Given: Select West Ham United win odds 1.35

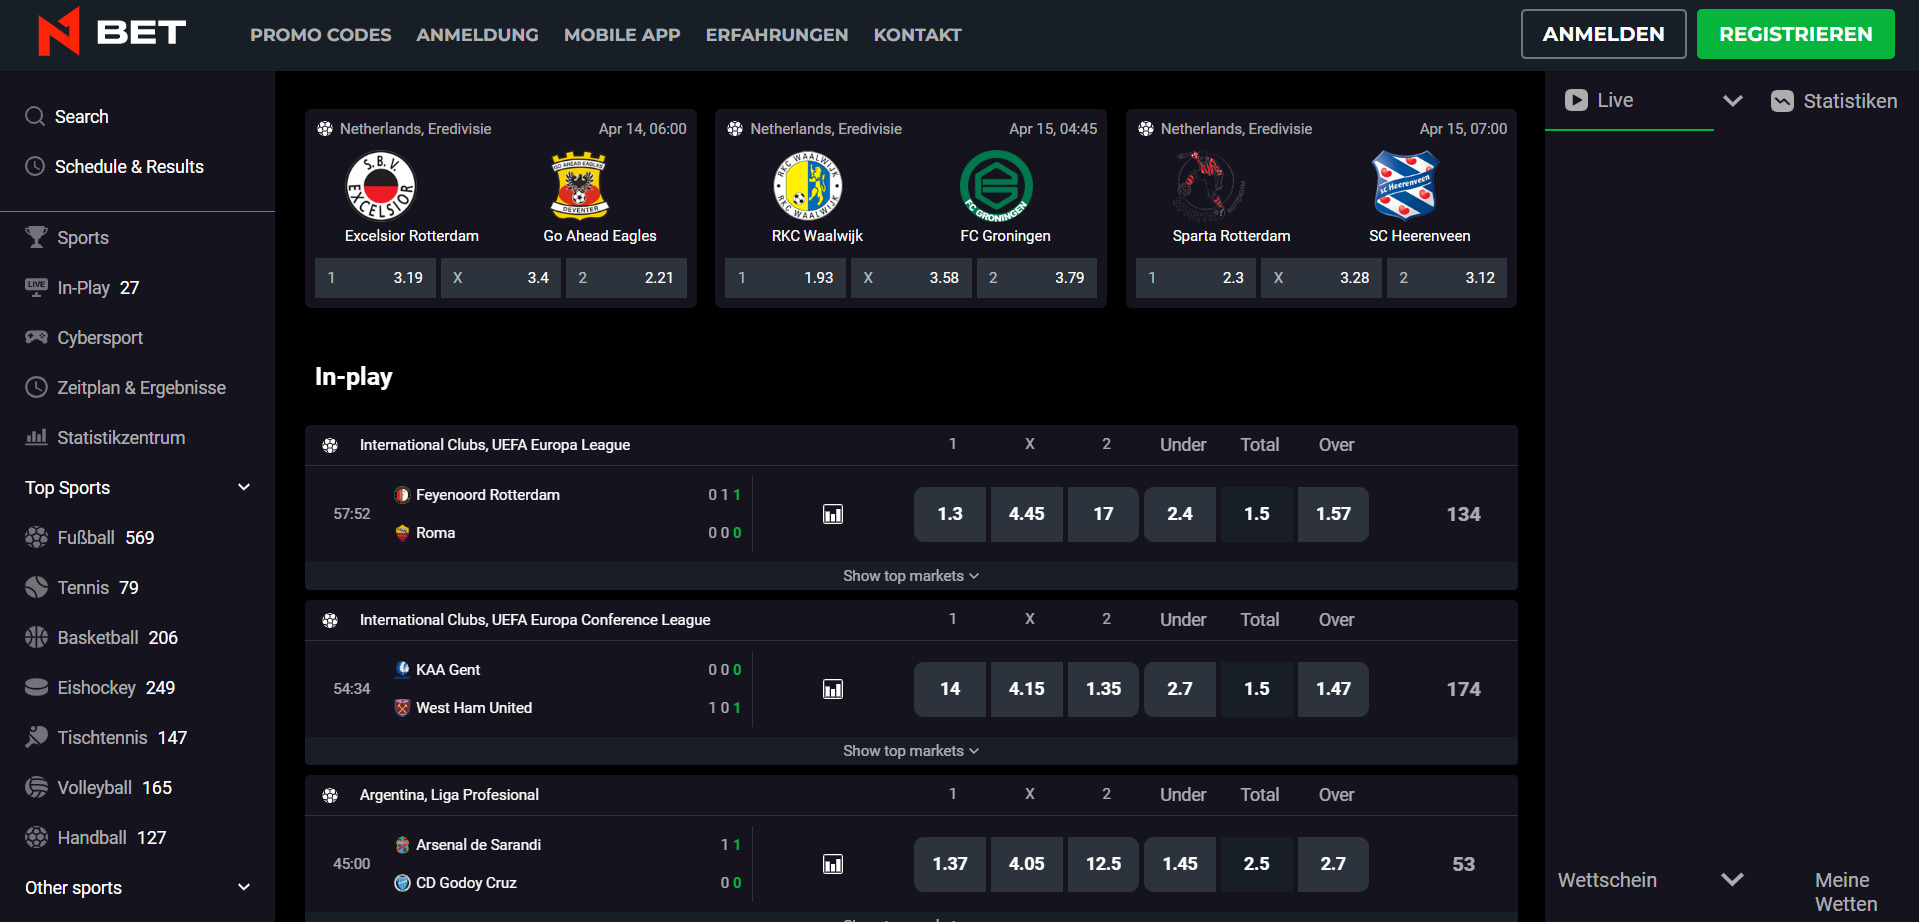Looking at the screenshot, I should tap(1103, 689).
